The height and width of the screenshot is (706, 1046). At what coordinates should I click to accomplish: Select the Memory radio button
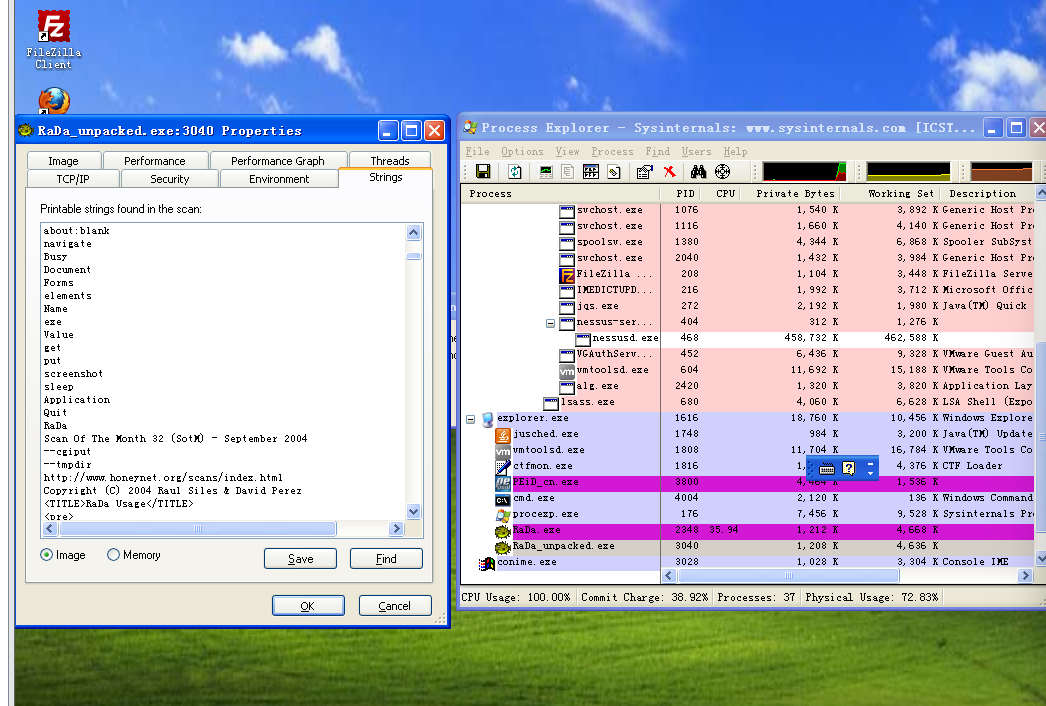113,555
